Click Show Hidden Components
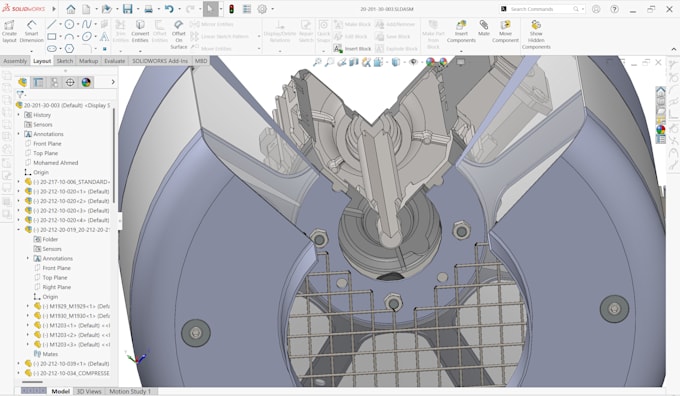This screenshot has height=396, width=680. [536, 35]
